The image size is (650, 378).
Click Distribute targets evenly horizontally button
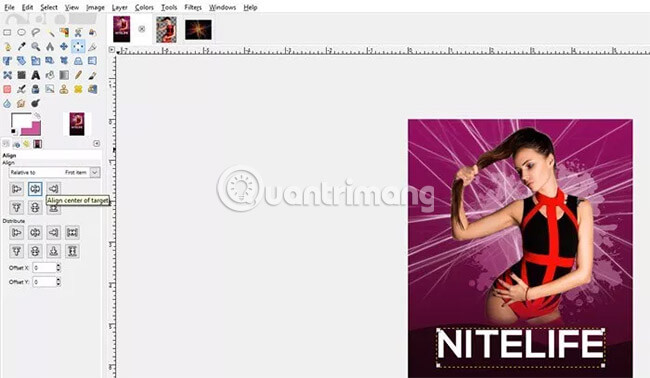point(72,233)
